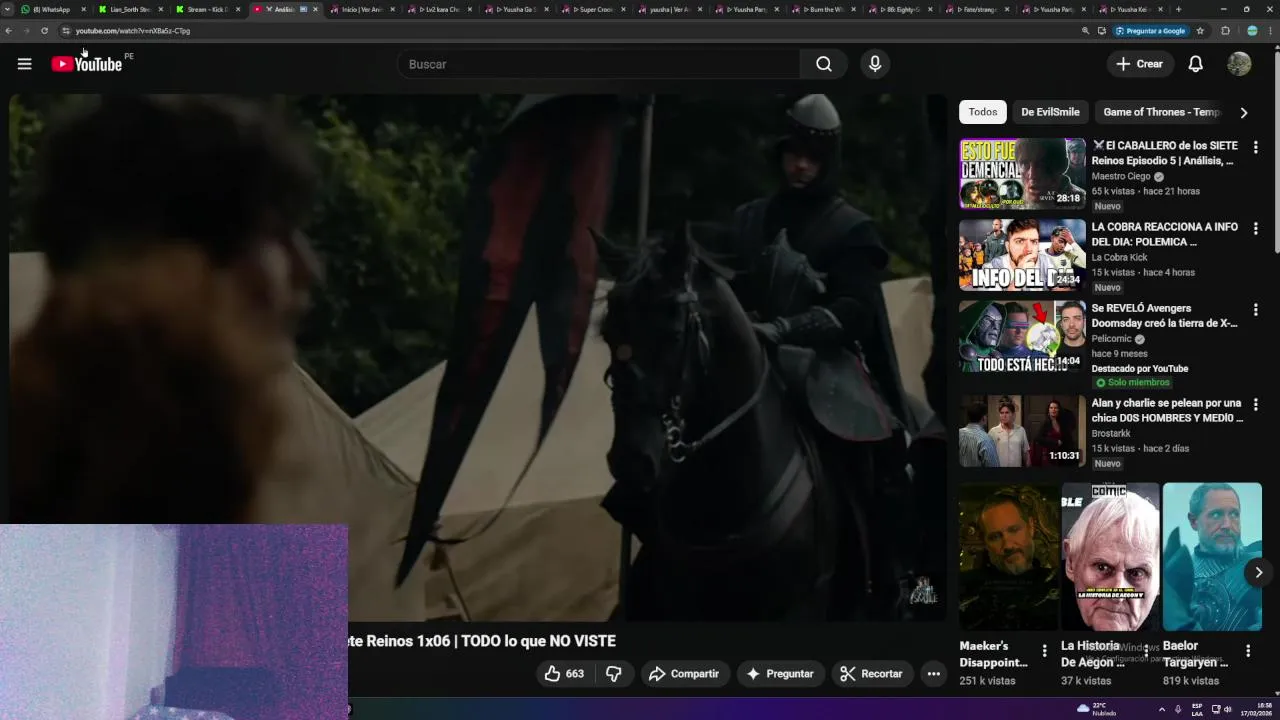Open the YouTube hamburger guide menu
Viewport: 1280px width, 720px height.
[x=24, y=64]
